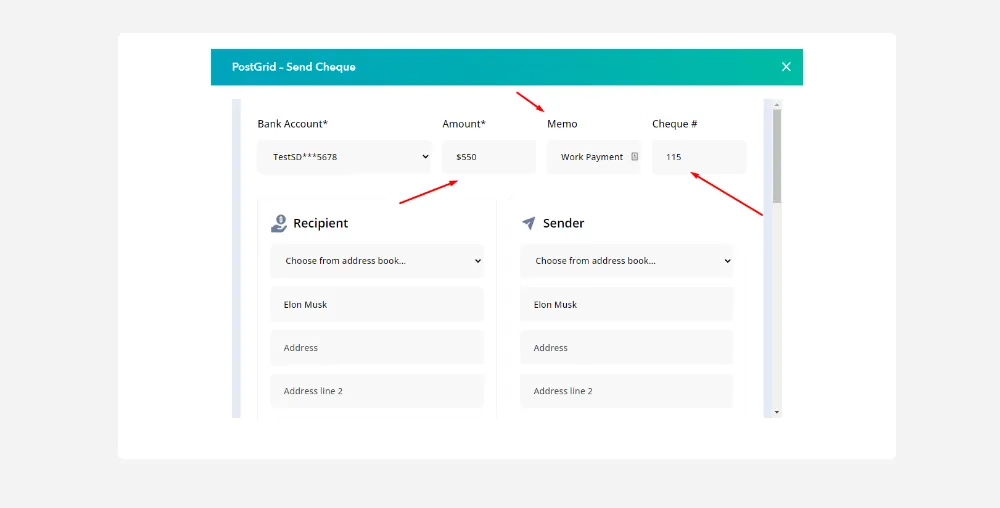Viewport: 1000px width, 508px height.
Task: Click the Amount field showing $550
Action: point(488,157)
